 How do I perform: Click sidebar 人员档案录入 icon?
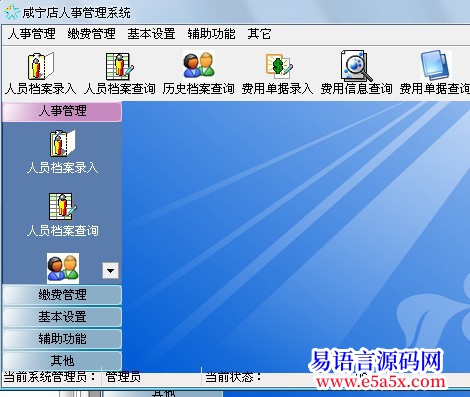click(x=62, y=143)
